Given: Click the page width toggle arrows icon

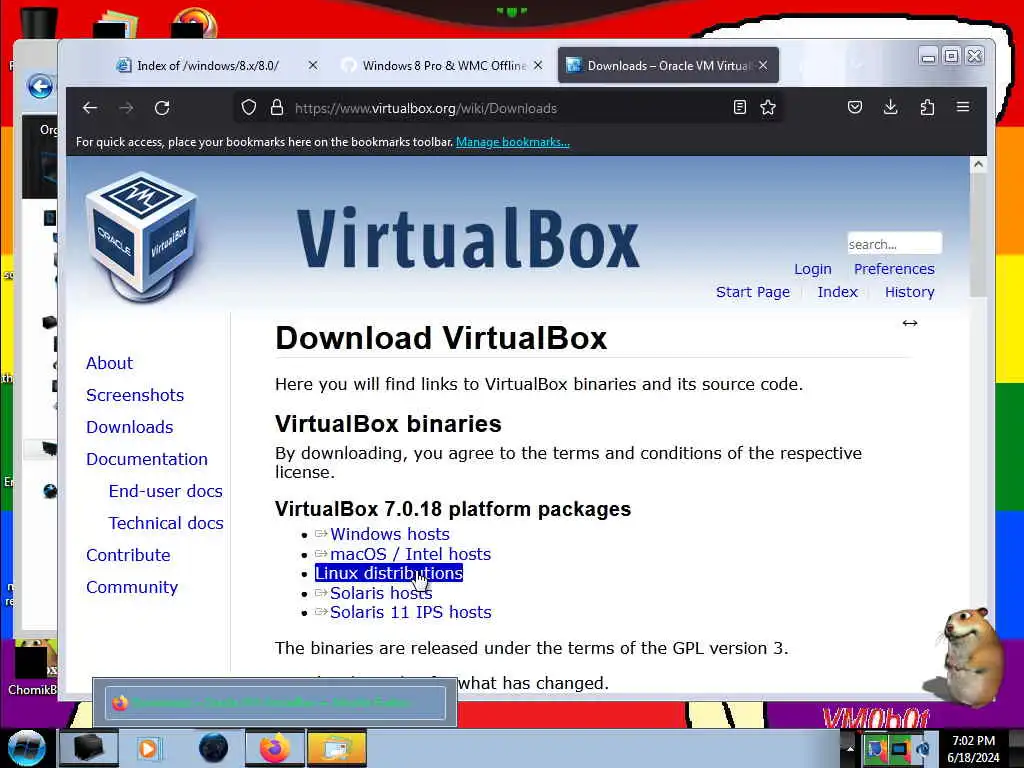Looking at the screenshot, I should 910,323.
